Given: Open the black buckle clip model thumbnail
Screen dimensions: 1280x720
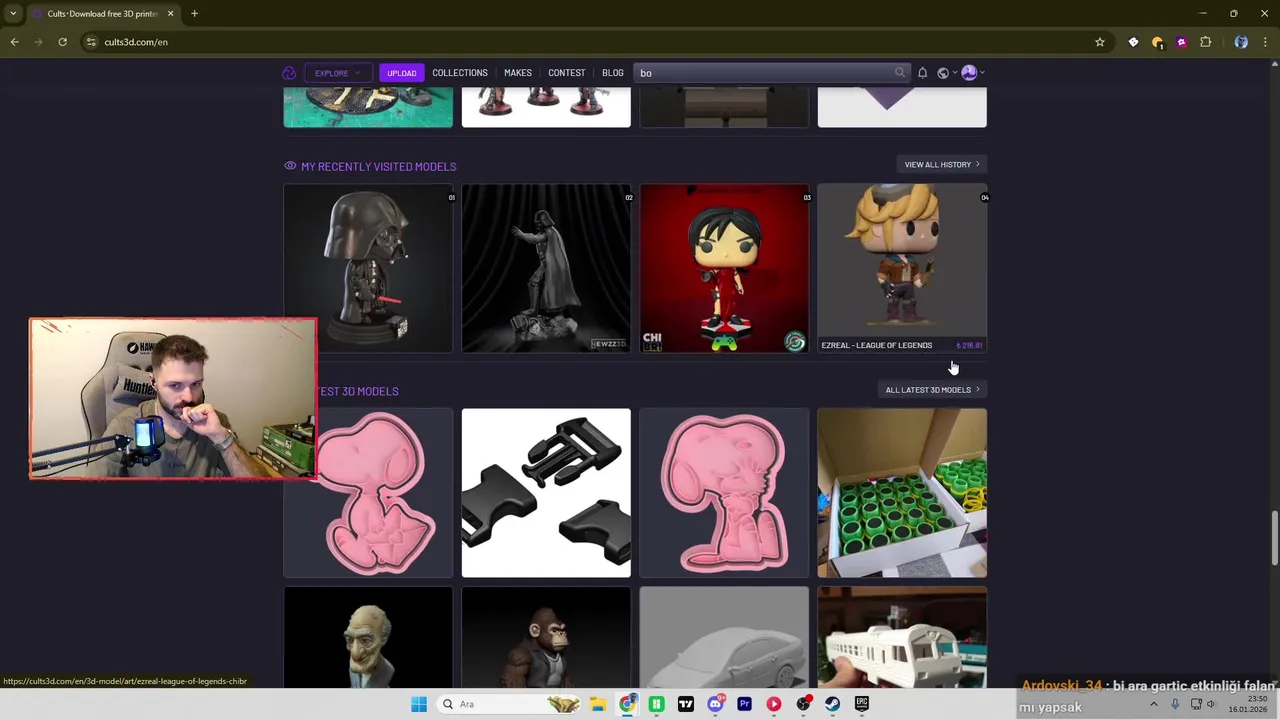Looking at the screenshot, I should [546, 493].
